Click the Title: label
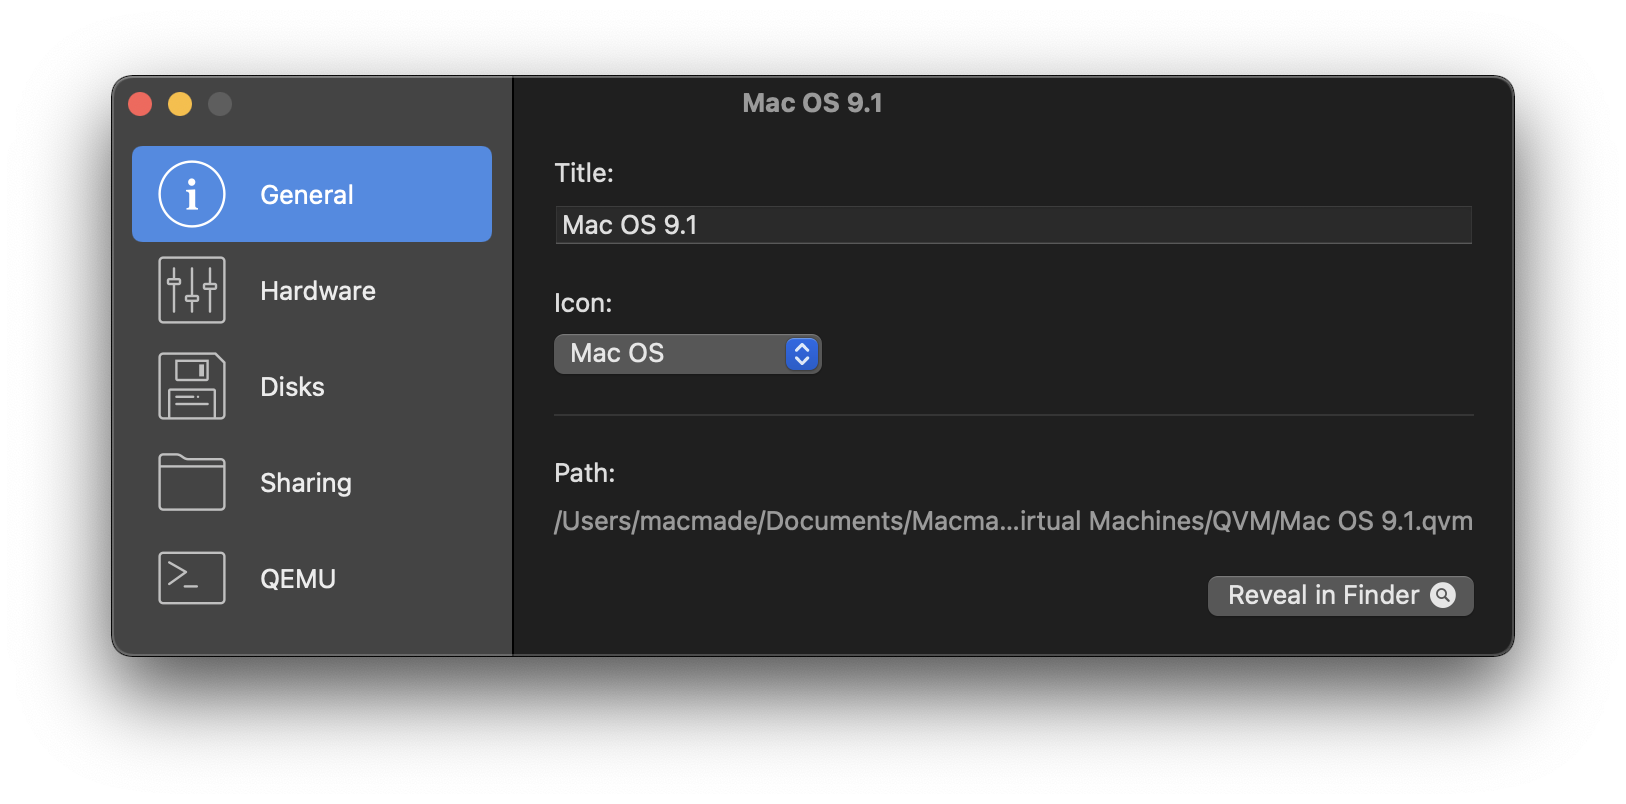 tap(584, 173)
